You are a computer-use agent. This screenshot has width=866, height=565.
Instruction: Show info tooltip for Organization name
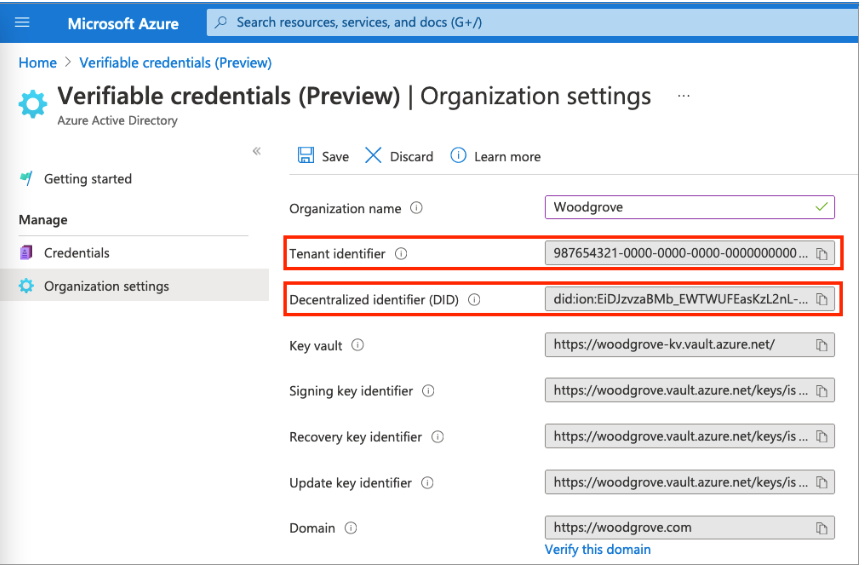tap(416, 209)
